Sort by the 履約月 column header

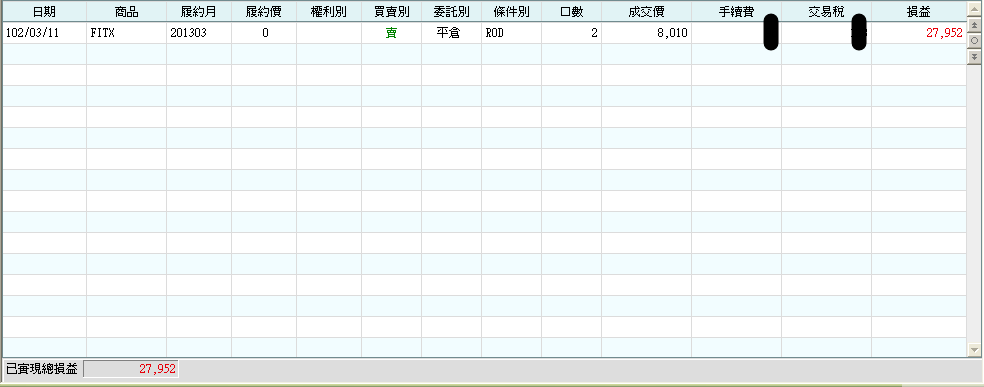click(x=199, y=12)
